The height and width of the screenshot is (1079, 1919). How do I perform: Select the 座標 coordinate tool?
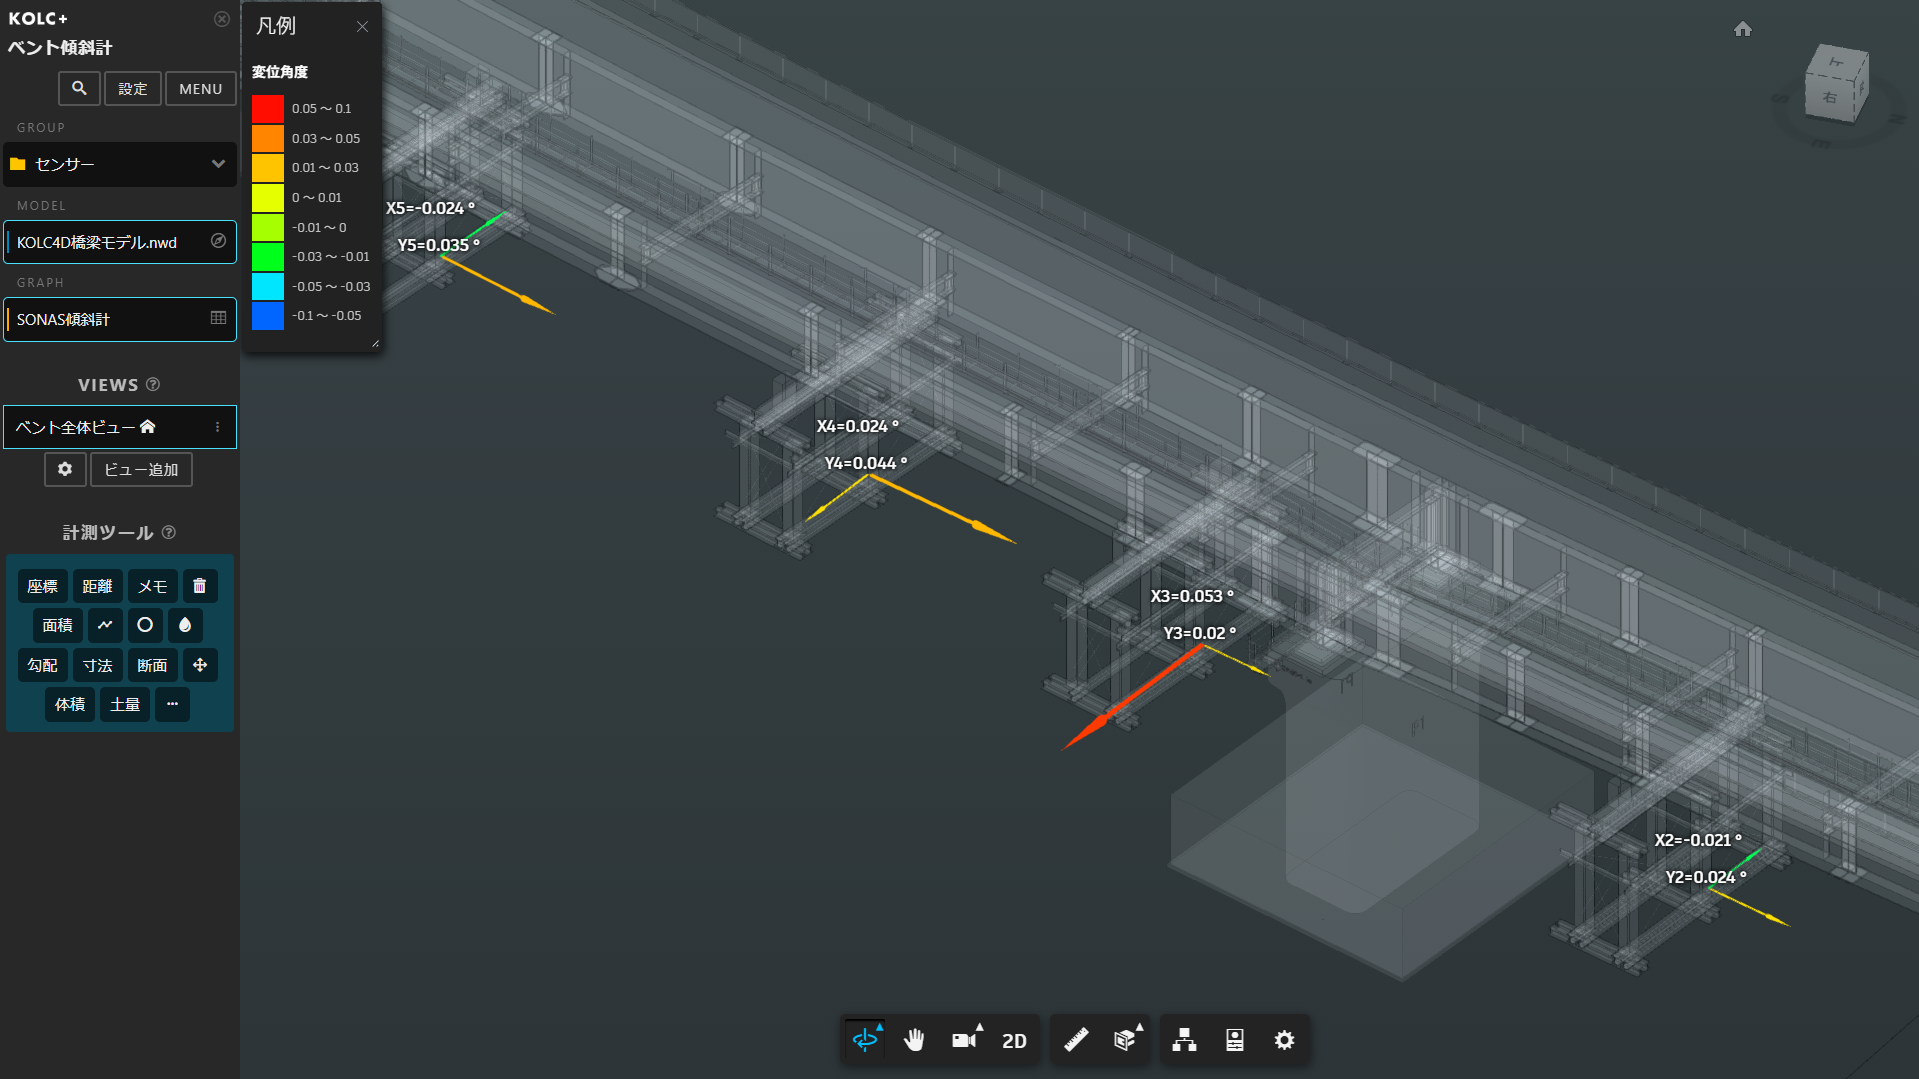point(42,586)
